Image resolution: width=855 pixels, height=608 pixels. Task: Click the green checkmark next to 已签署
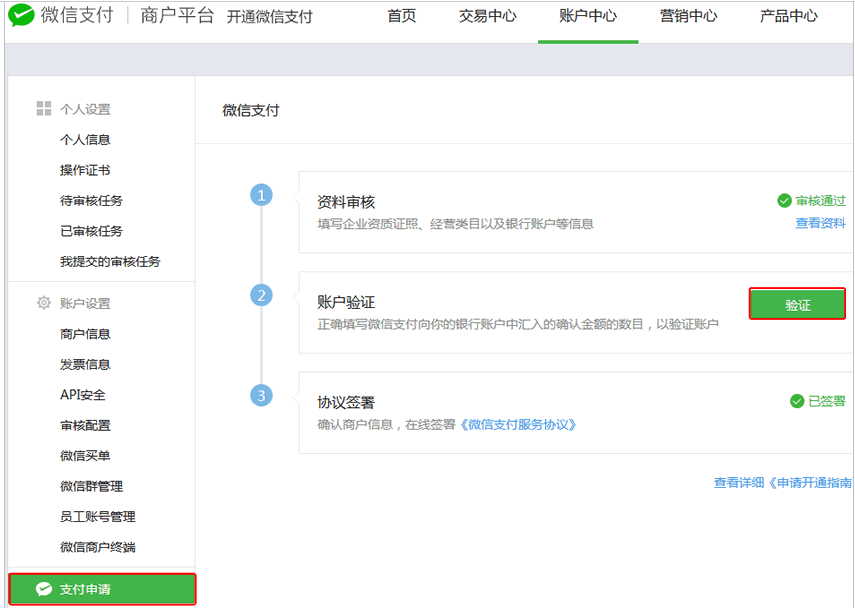797,401
